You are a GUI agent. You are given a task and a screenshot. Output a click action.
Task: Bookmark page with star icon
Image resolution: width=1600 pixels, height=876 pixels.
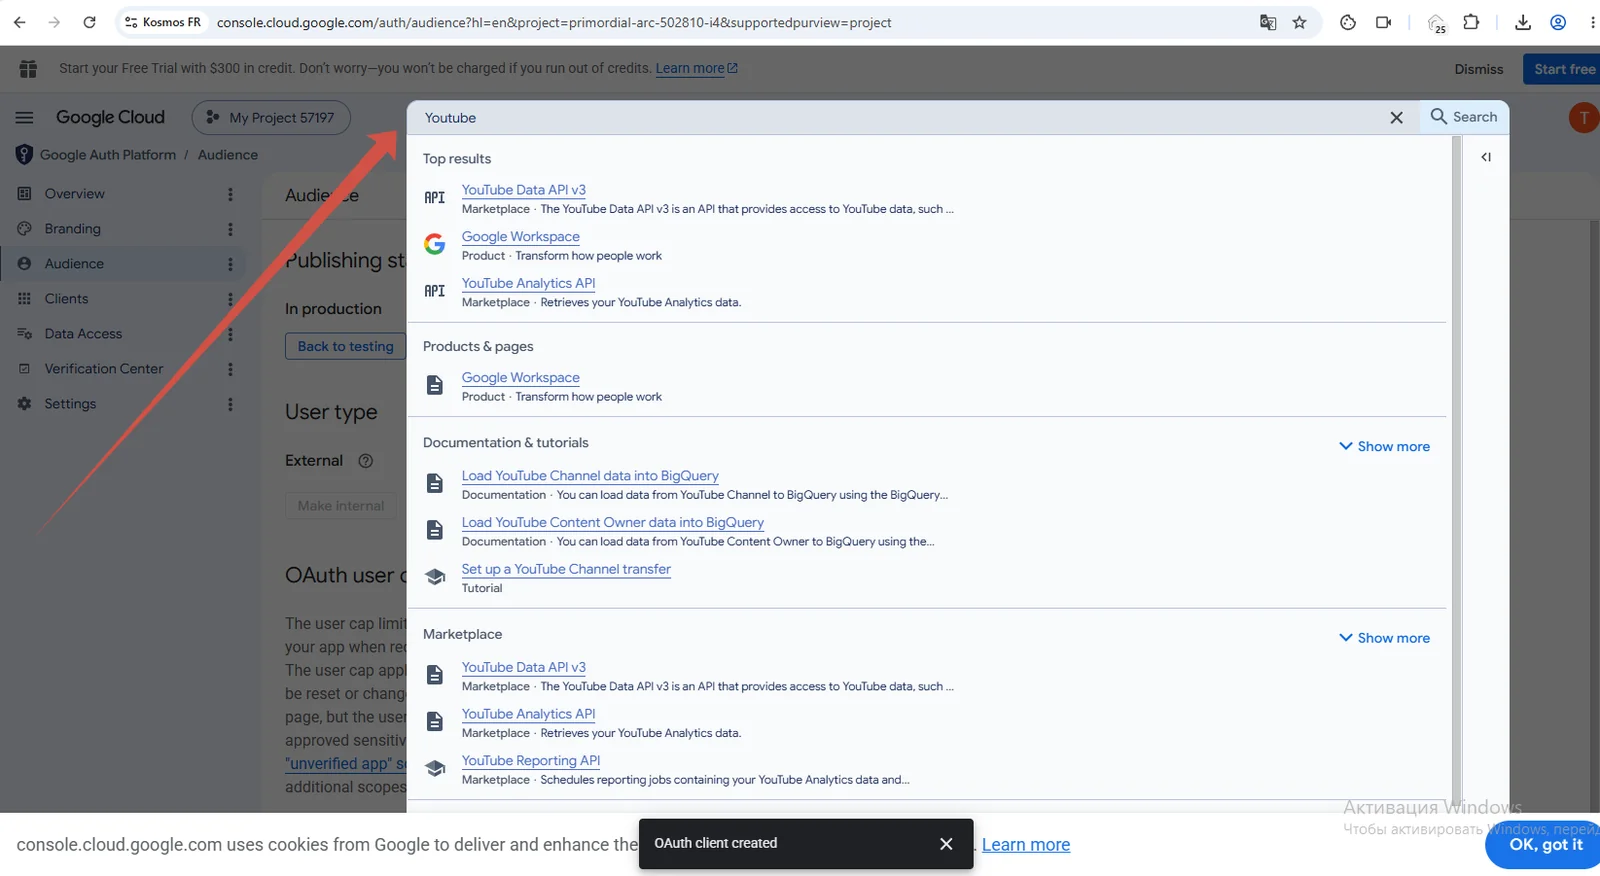point(1299,22)
